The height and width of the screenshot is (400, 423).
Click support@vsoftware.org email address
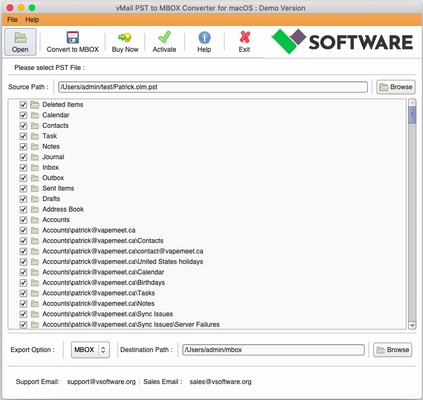coord(101,382)
